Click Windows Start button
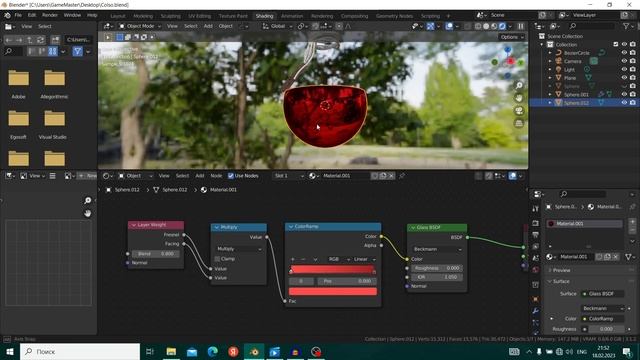 9,351
